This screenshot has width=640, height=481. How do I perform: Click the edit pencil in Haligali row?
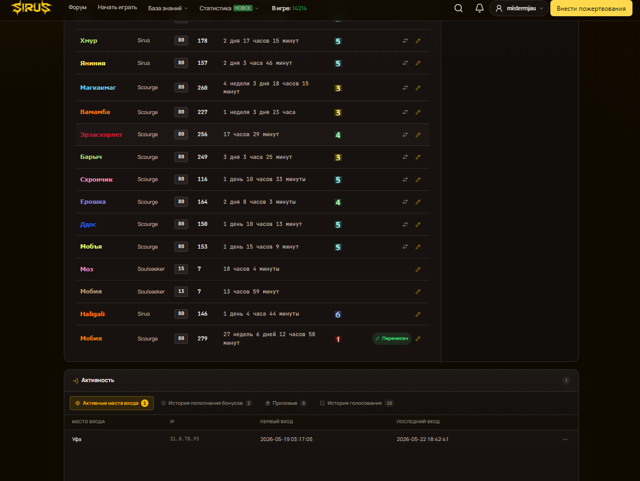point(418,314)
